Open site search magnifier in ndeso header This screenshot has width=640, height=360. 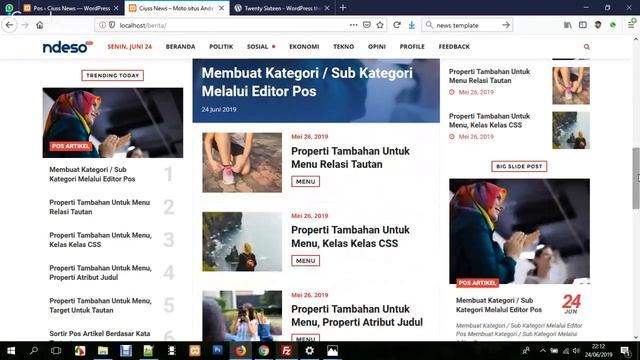point(587,47)
